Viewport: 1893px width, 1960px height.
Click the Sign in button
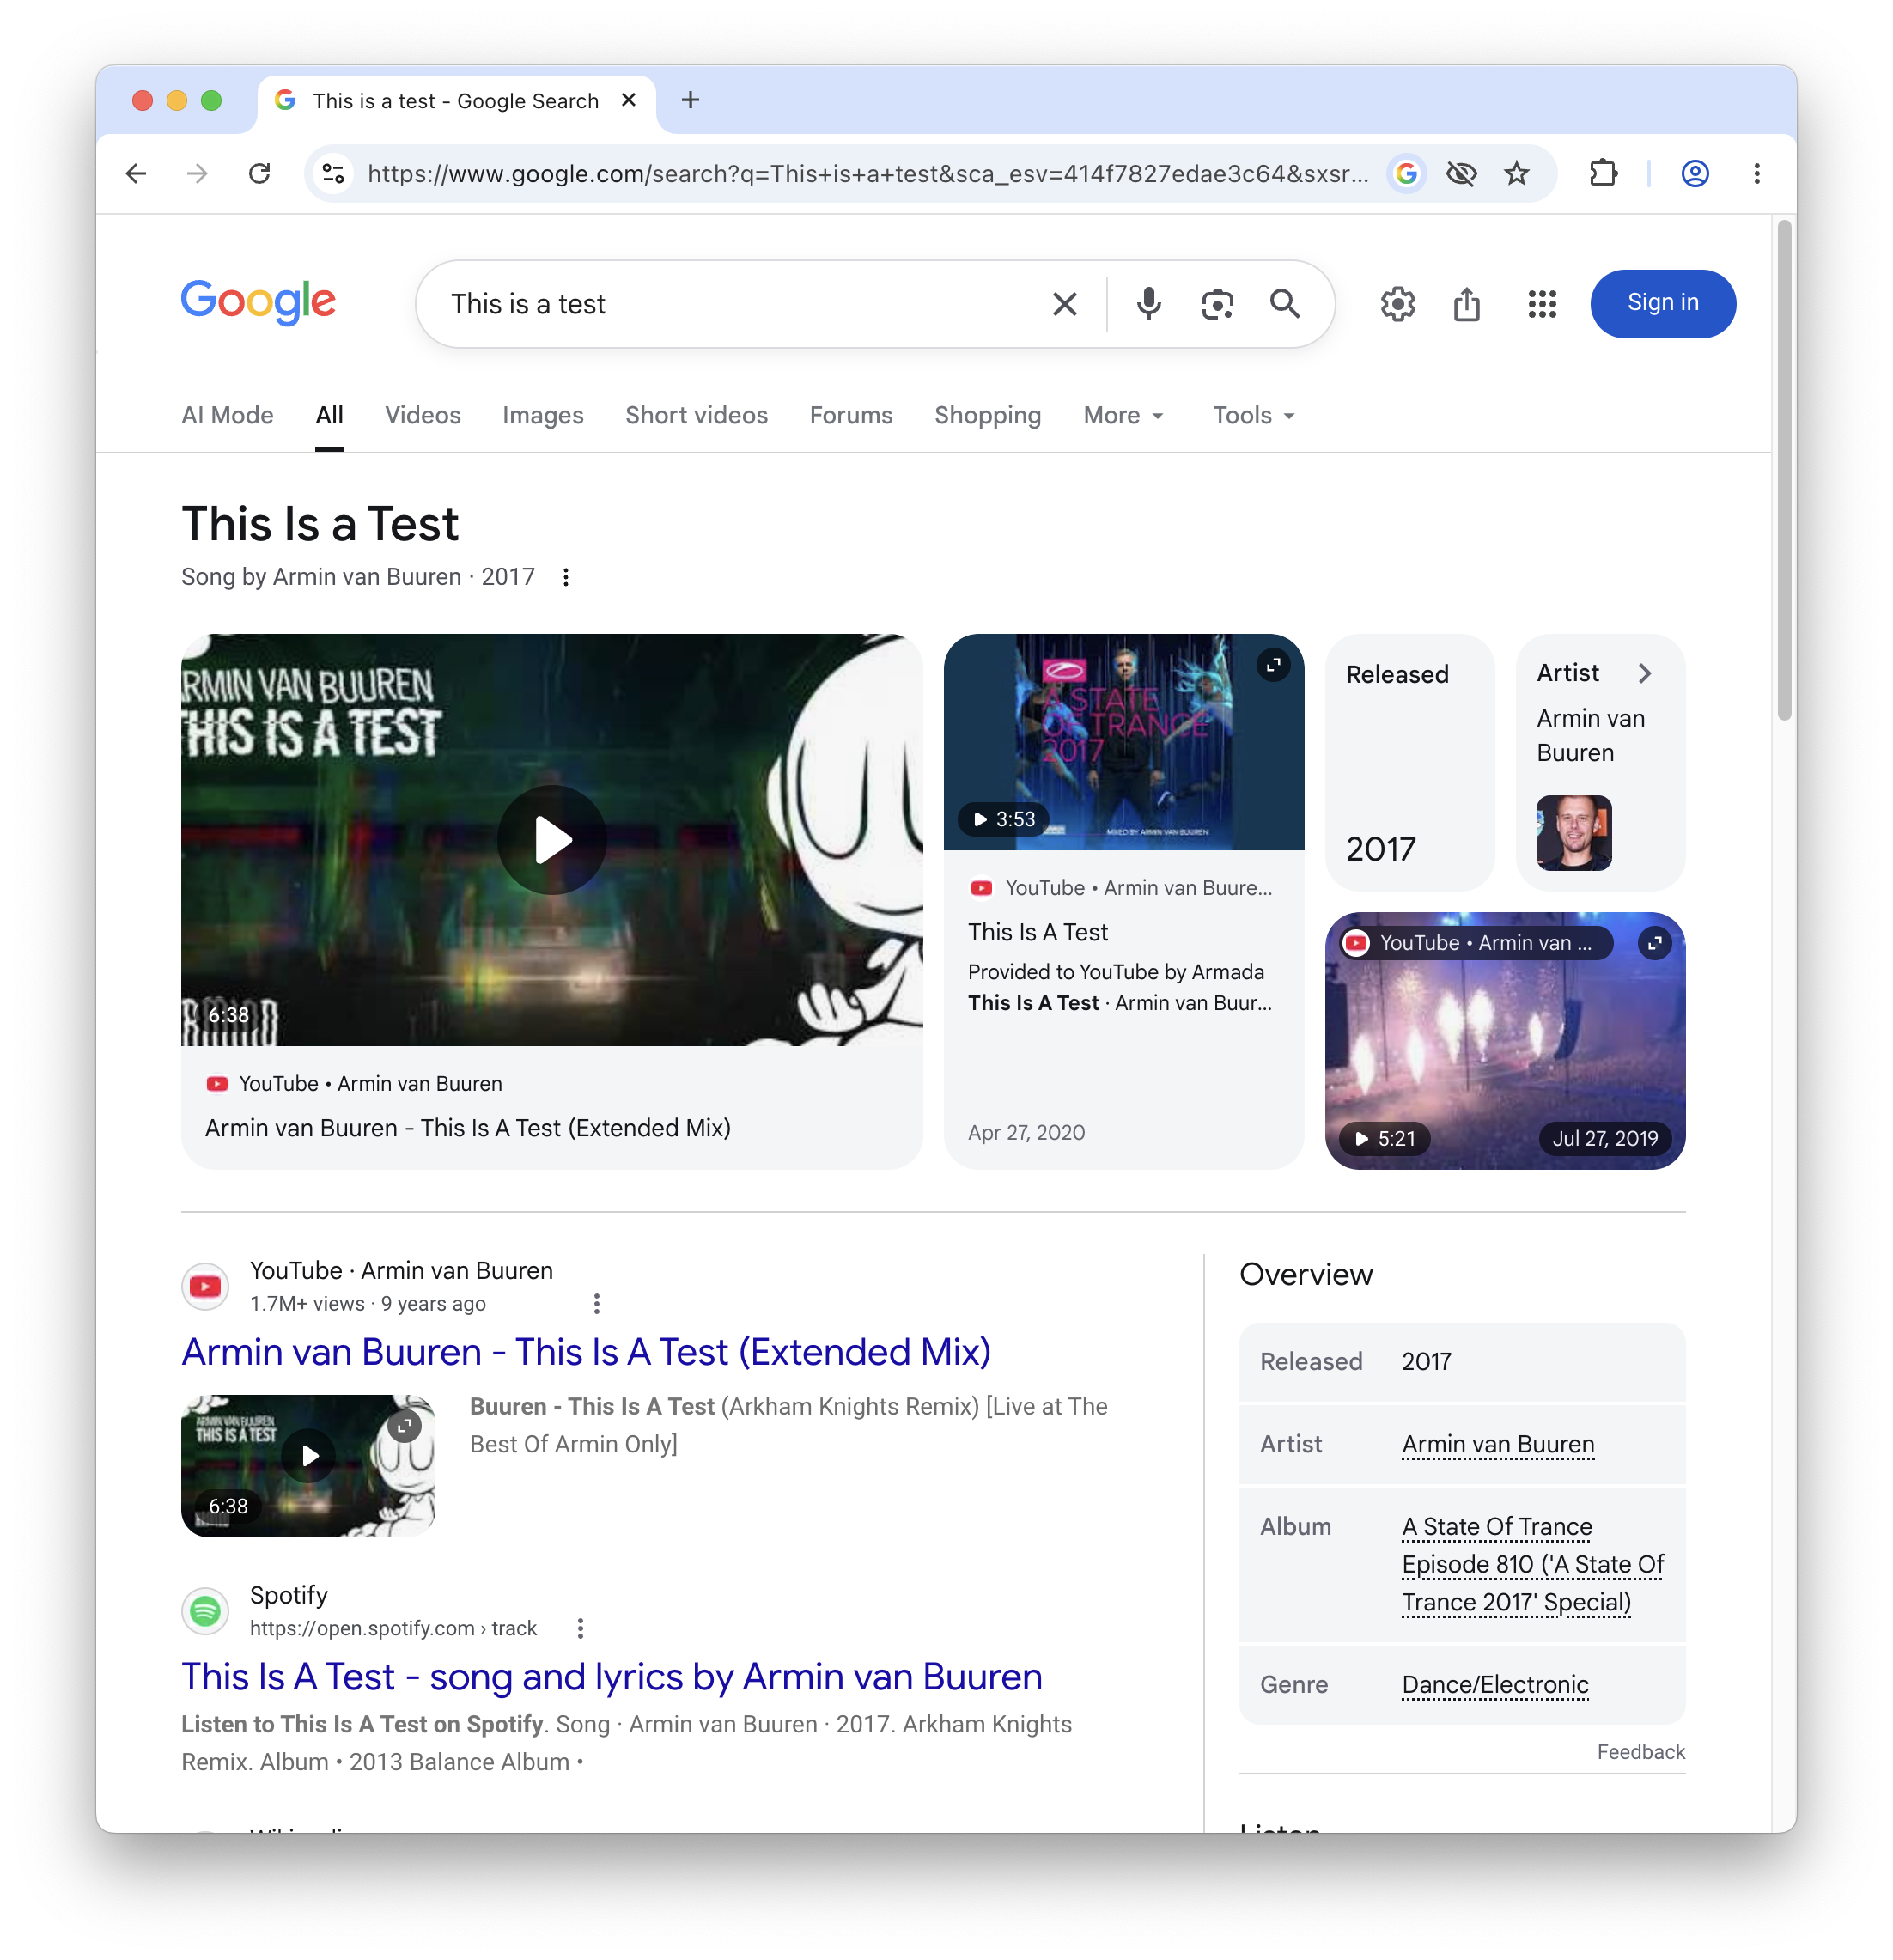(1663, 303)
